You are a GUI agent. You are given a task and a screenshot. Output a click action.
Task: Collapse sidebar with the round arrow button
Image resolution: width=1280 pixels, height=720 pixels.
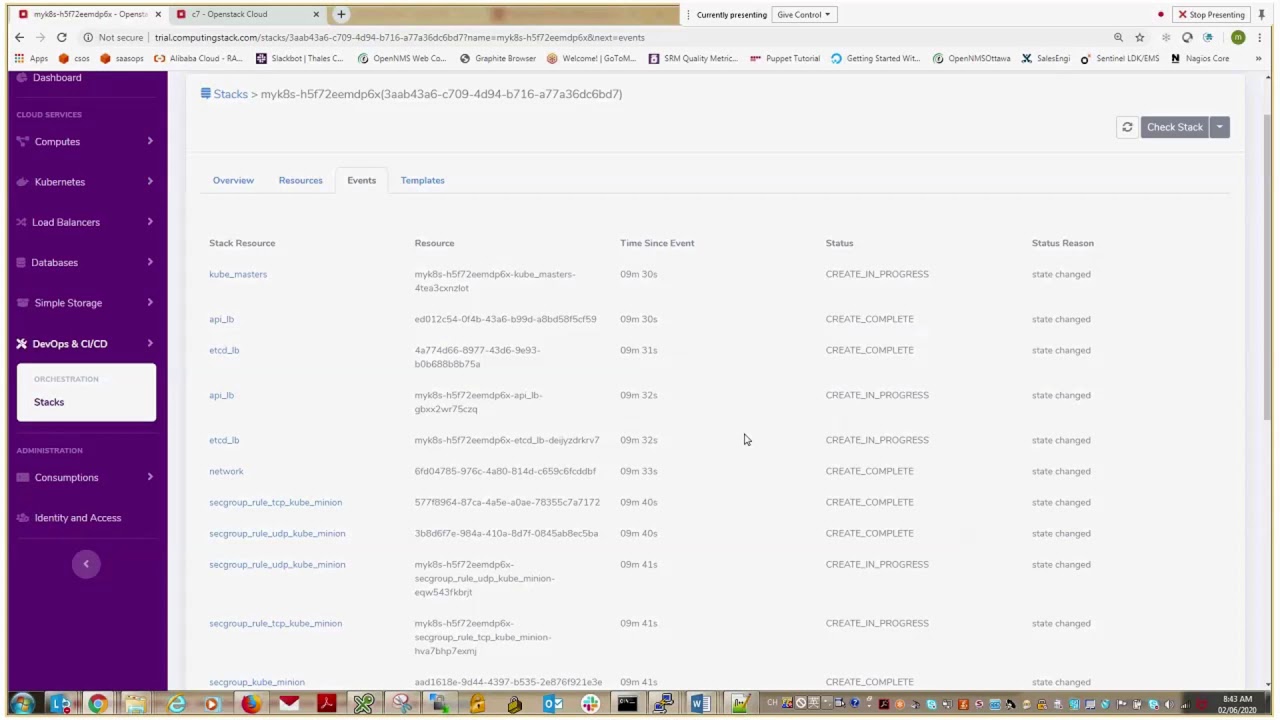pos(86,564)
